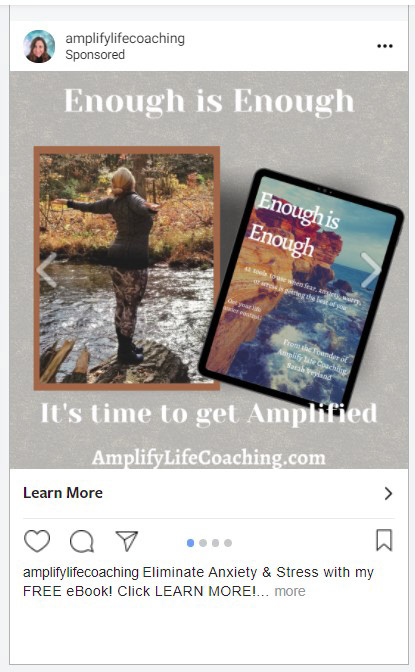Open comments via speech bubble icon
415x672 pixels.
[x=81, y=541]
